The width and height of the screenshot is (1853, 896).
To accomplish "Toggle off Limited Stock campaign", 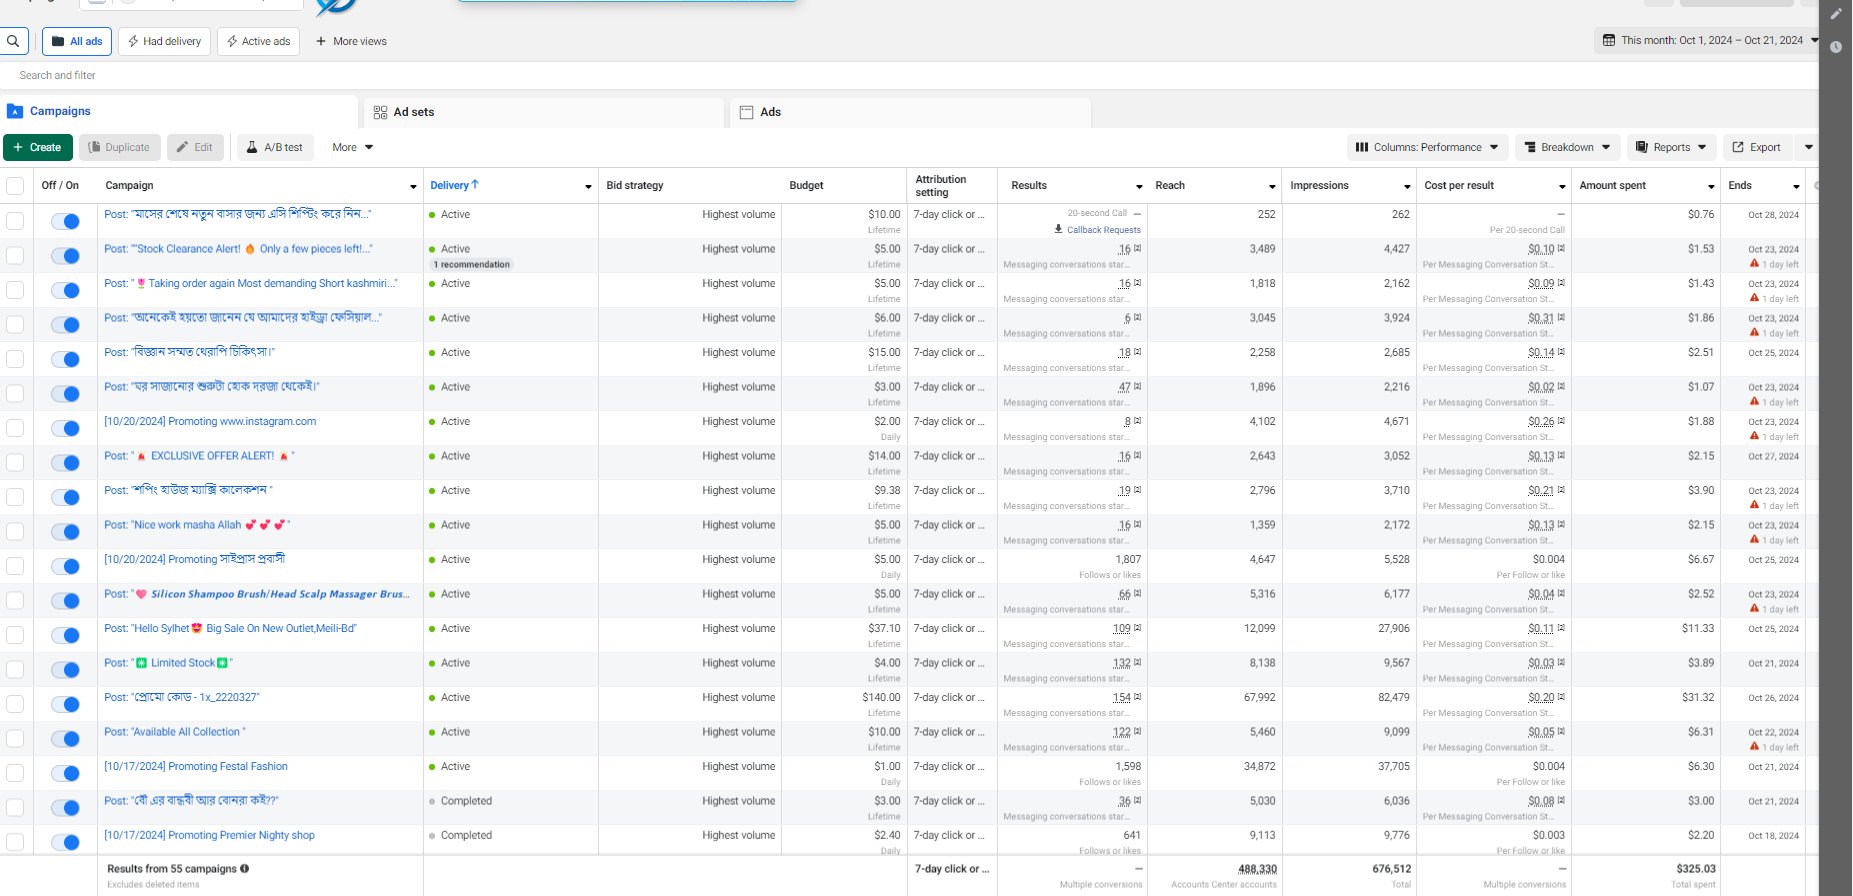I will (65, 670).
